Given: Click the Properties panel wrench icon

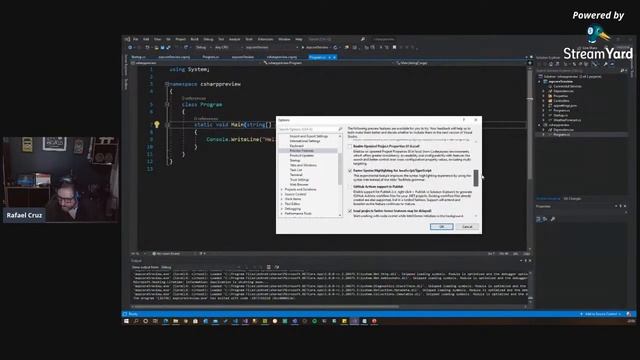Looking at the screenshot, I should [553, 219].
